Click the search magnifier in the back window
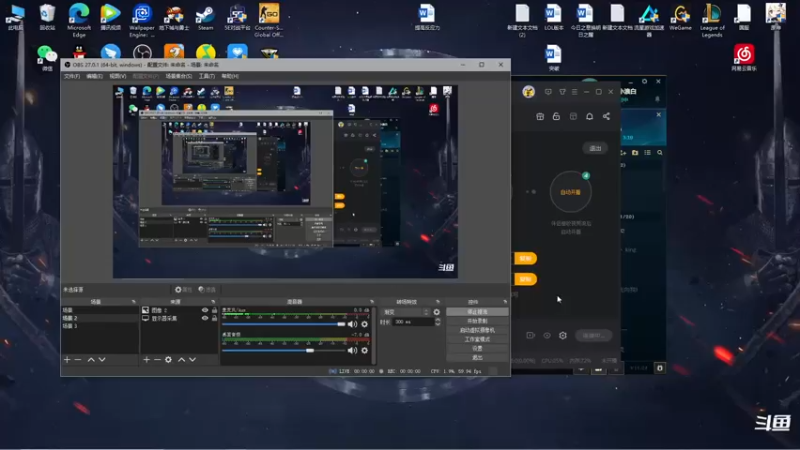Viewport: 800px width, 450px height. [x=660, y=153]
